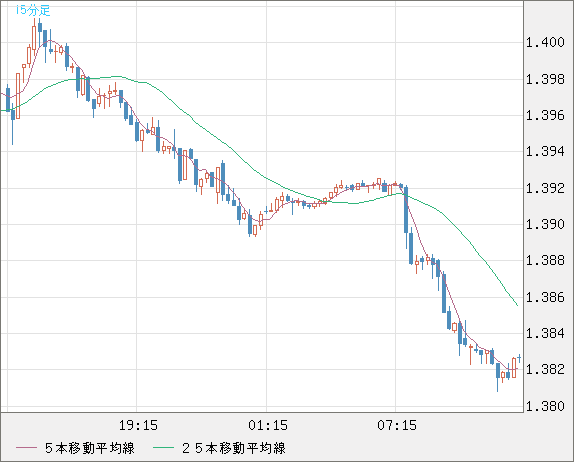
Task: Click the 1.400 price axis label
Action: pyautogui.click(x=545, y=42)
